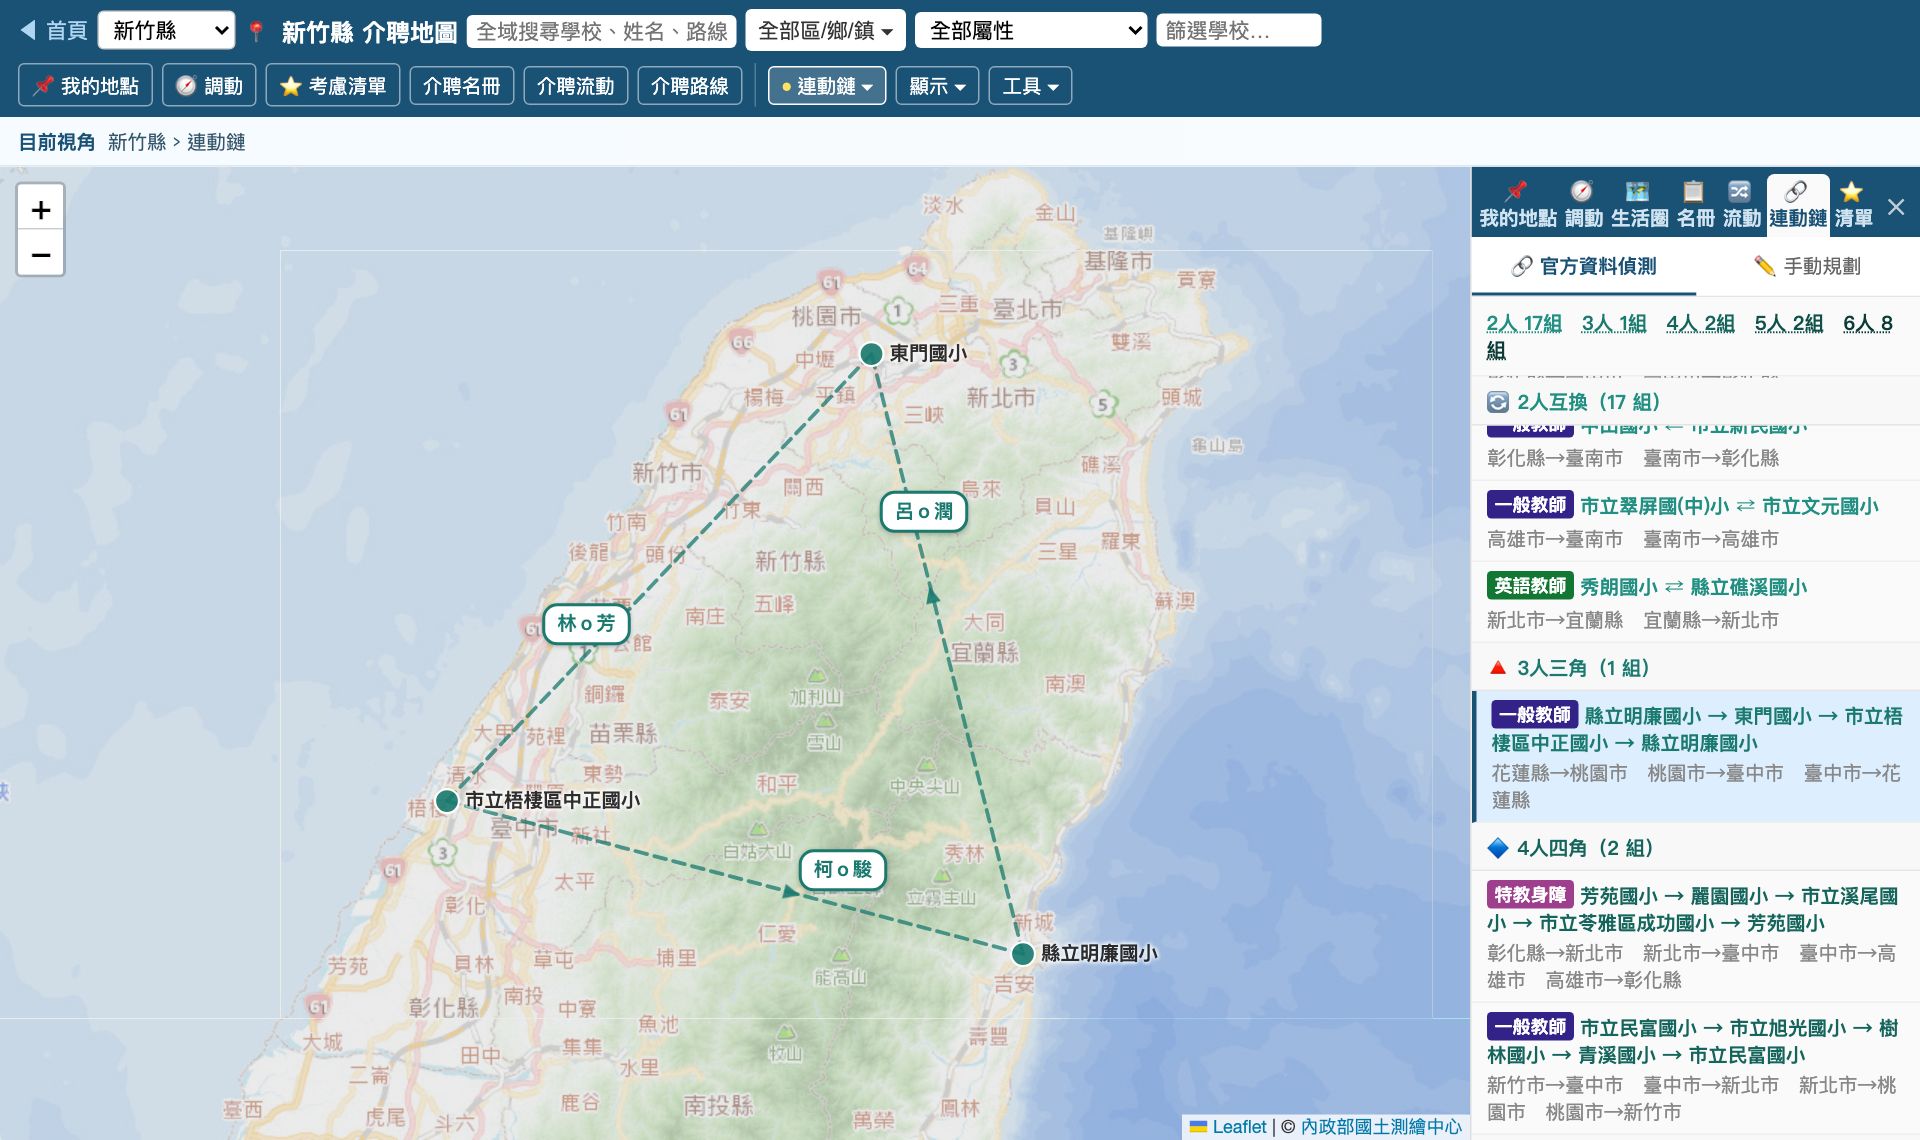Jump to the 5人 2組 link

(1788, 323)
